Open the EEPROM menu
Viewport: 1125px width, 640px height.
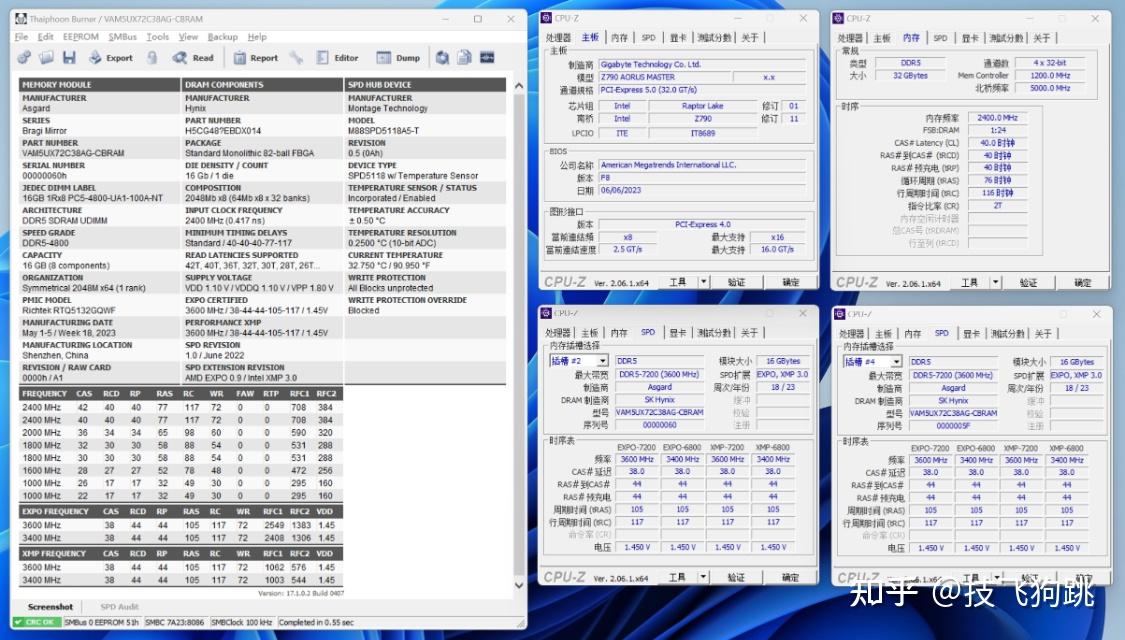click(80, 37)
